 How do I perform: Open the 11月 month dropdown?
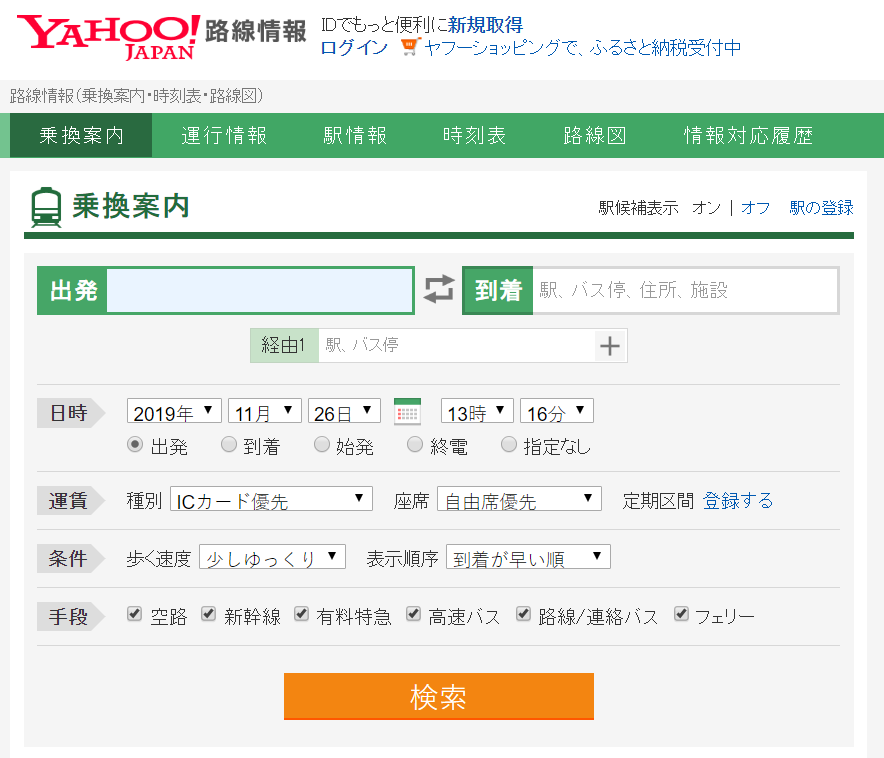(264, 411)
